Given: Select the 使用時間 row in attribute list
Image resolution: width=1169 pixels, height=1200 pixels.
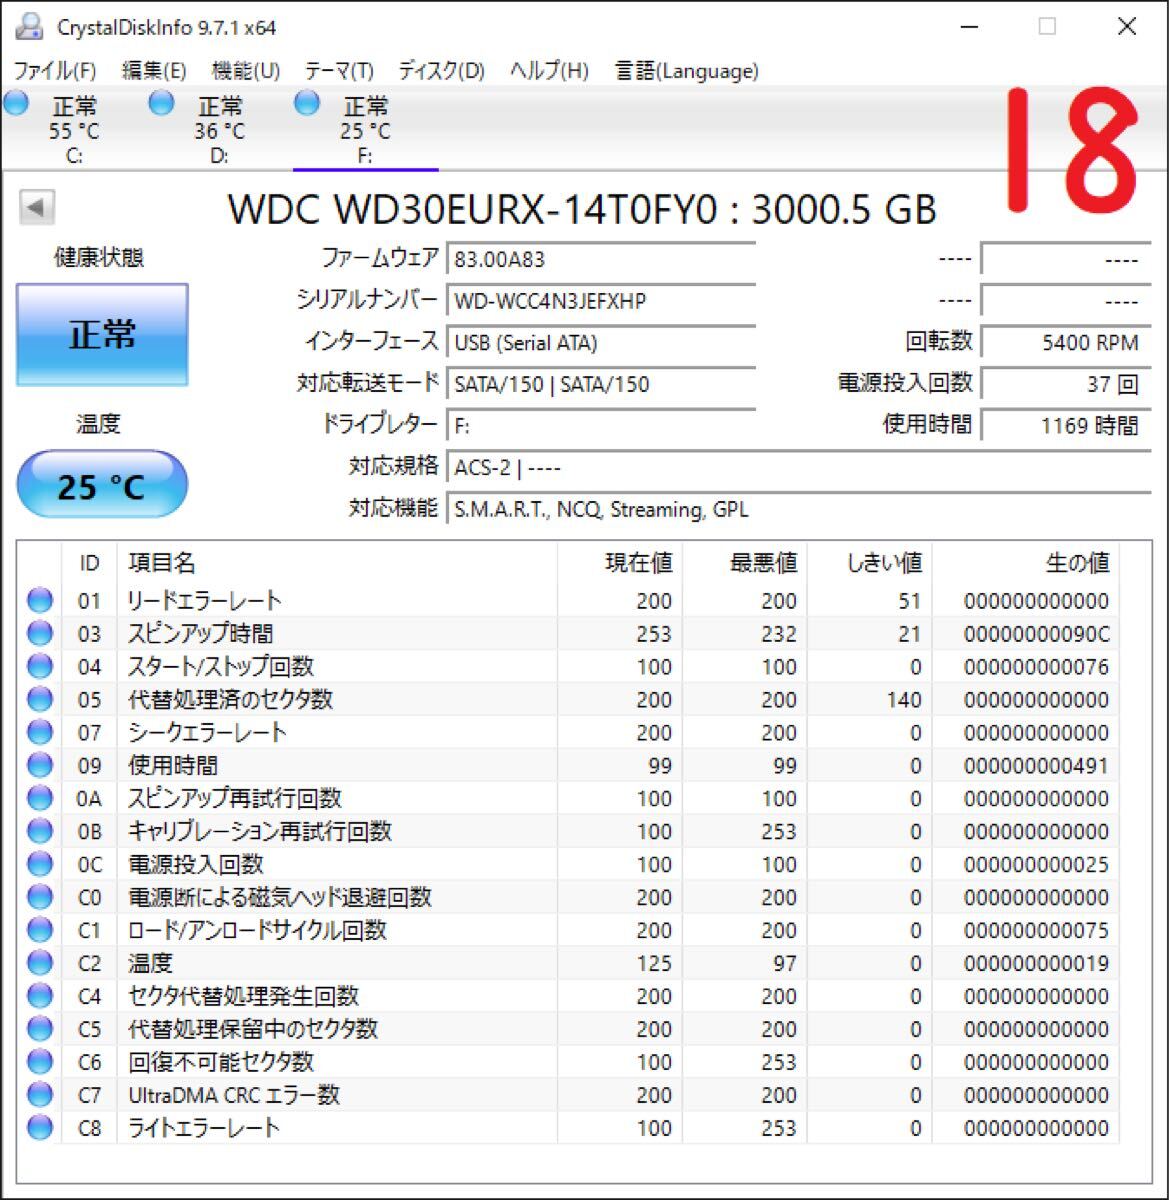Looking at the screenshot, I should point(300,765).
